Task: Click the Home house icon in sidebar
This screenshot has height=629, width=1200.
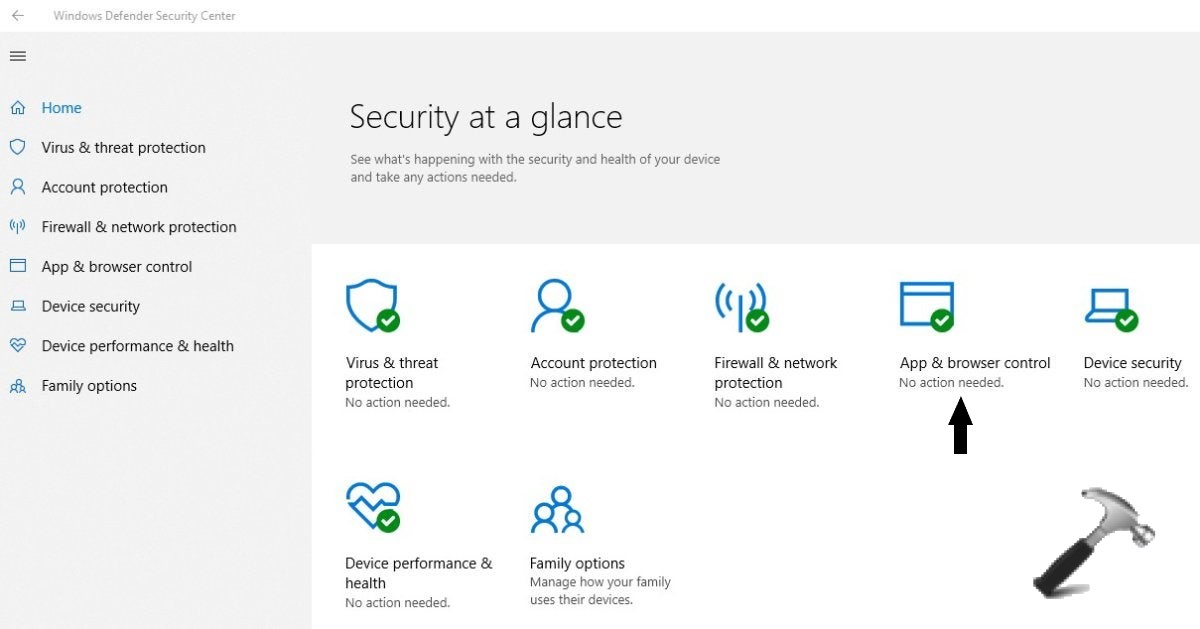Action: [x=17, y=107]
